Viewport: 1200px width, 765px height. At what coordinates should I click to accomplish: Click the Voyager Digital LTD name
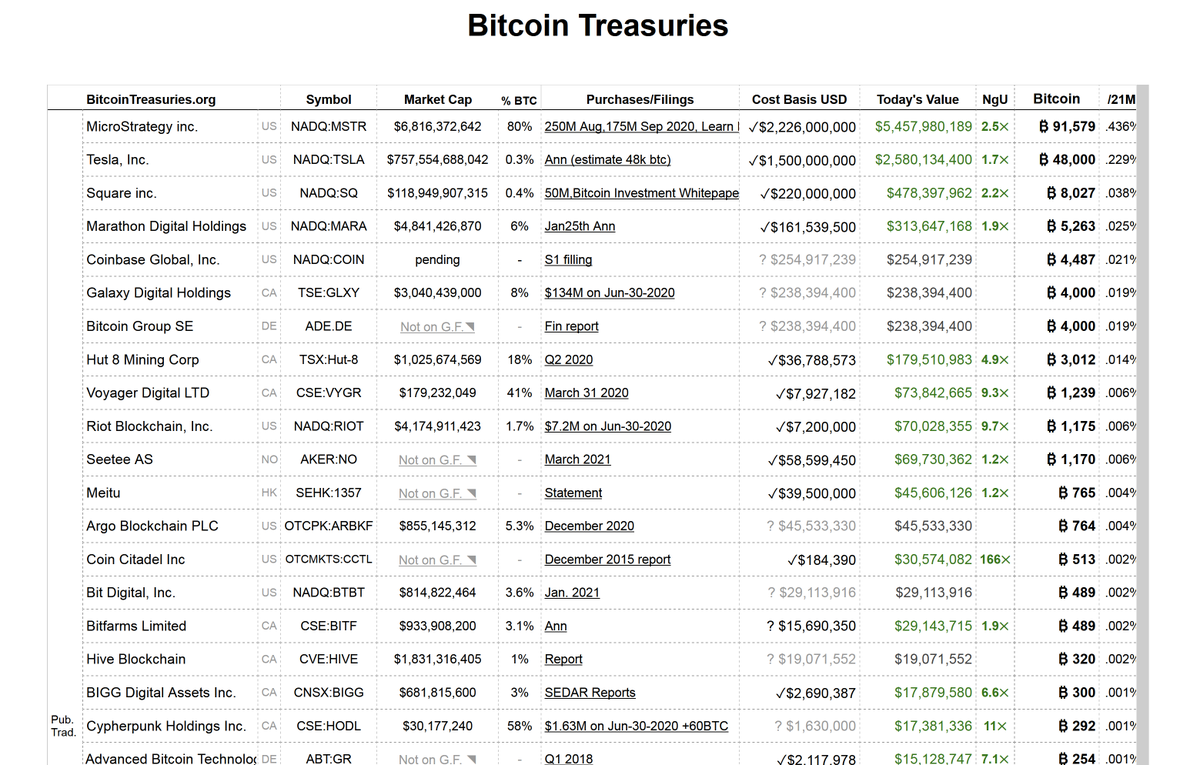click(148, 393)
